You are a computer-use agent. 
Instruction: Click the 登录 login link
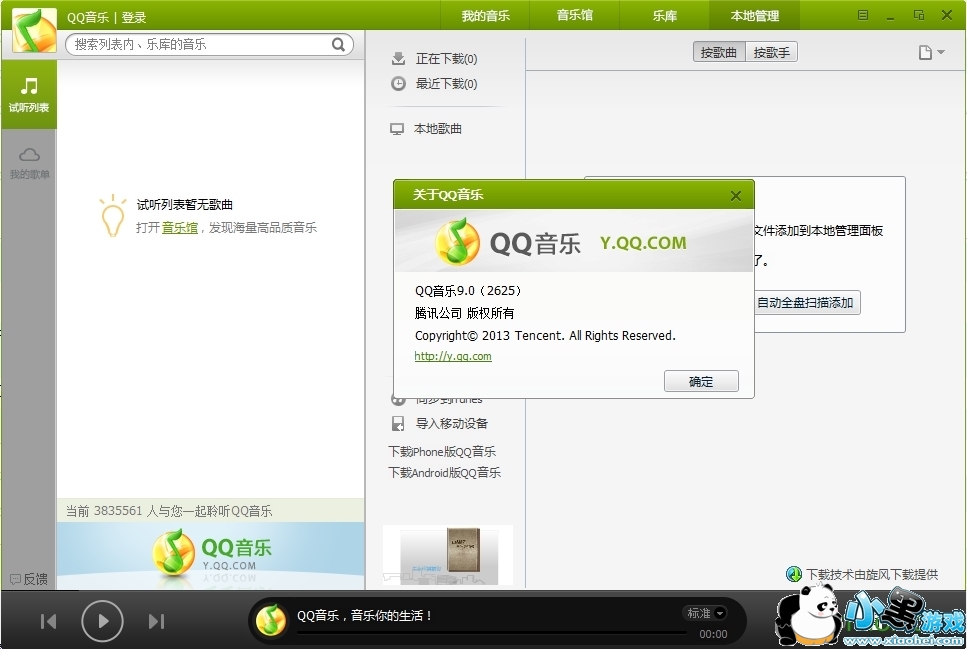pyautogui.click(x=134, y=17)
